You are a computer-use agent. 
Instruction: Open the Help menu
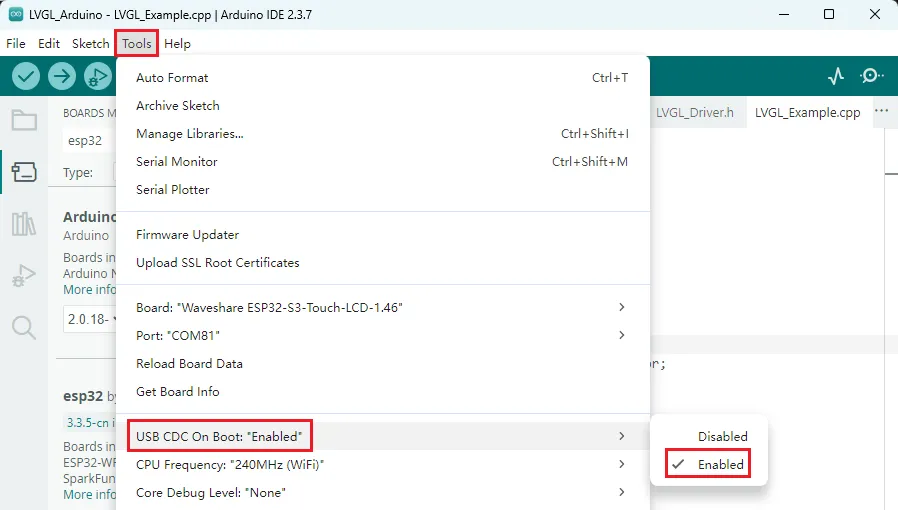click(x=177, y=44)
